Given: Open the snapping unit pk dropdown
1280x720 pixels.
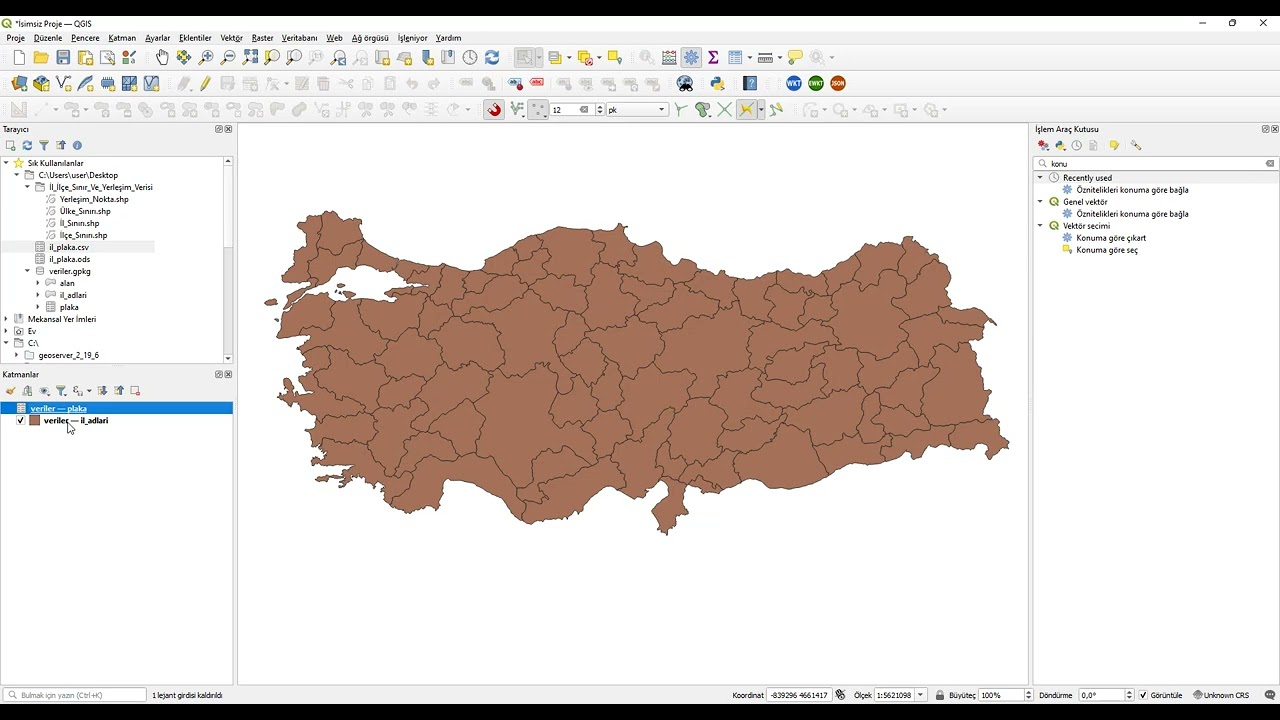Looking at the screenshot, I should tap(637, 110).
